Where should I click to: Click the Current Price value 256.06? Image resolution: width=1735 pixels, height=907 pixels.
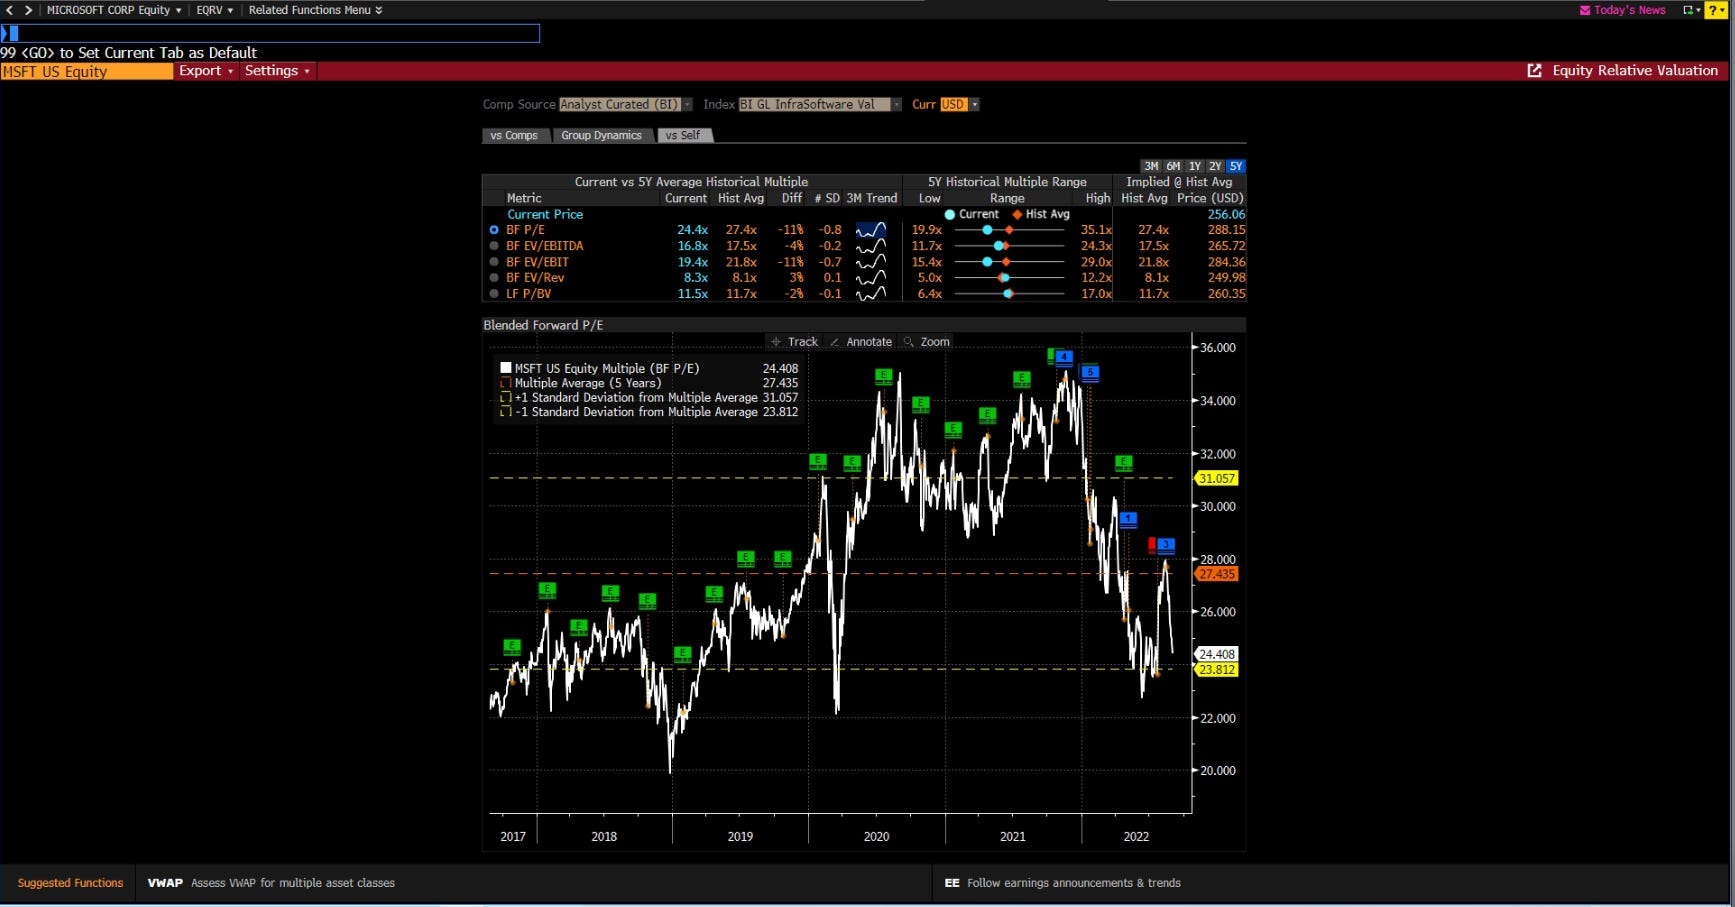(x=1226, y=215)
